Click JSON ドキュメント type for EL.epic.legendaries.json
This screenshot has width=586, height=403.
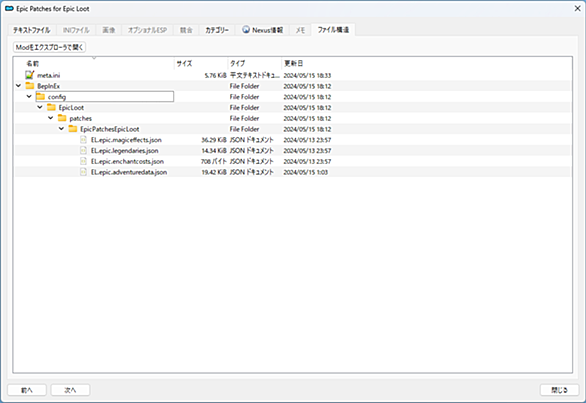pyautogui.click(x=252, y=151)
